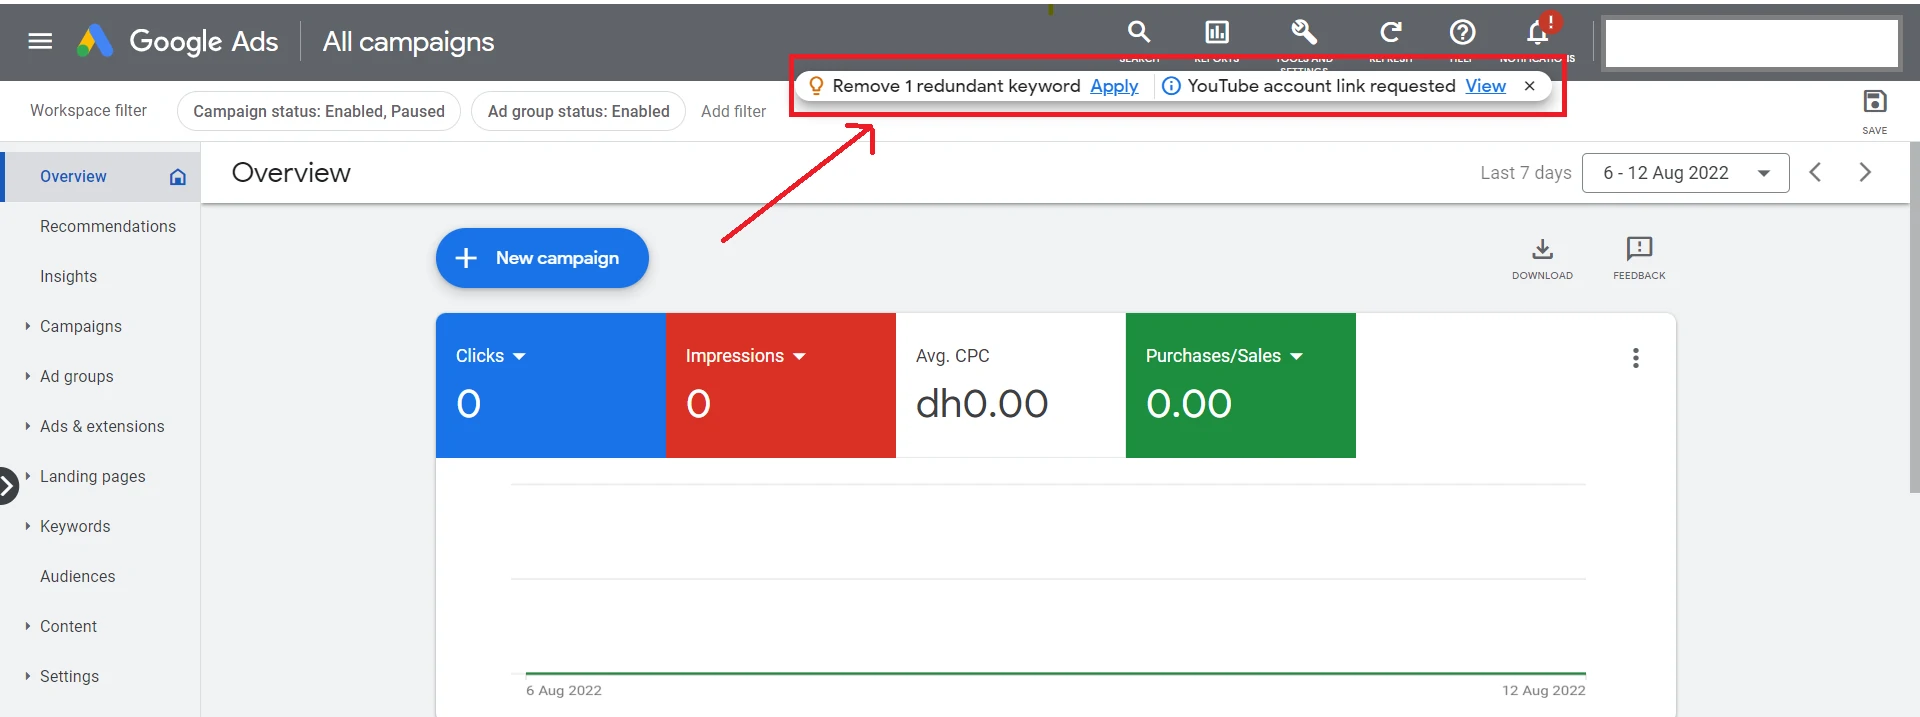
Task: Open the hamburger main menu
Action: [40, 41]
